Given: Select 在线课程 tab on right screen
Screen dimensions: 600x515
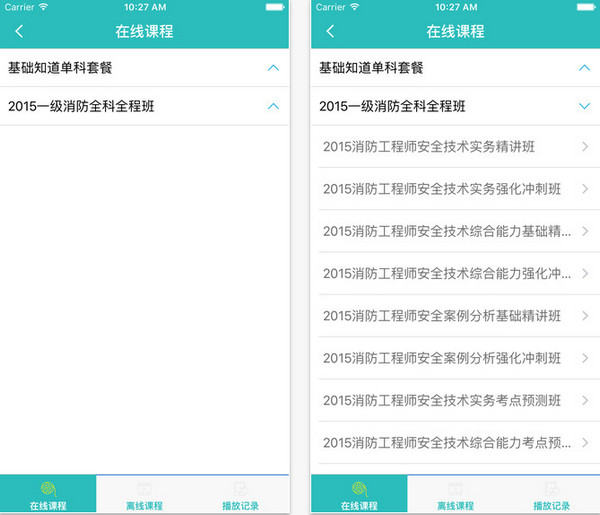Looking at the screenshot, I should click(x=359, y=494).
